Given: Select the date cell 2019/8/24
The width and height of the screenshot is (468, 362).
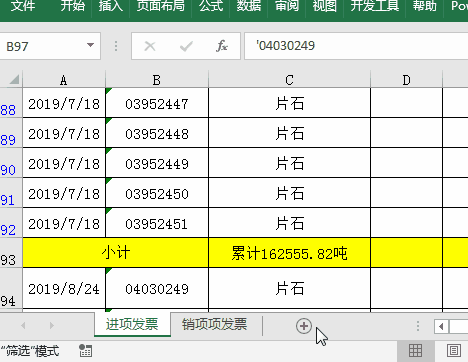Looking at the screenshot, I should pos(64,288).
